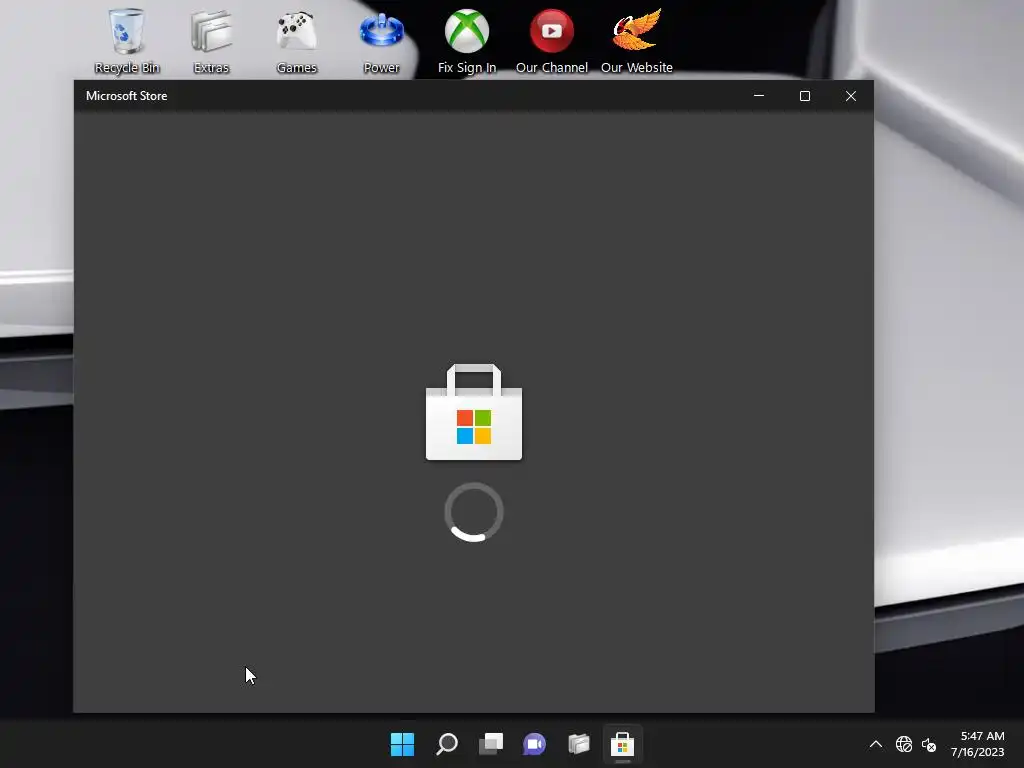Close the Microsoft Store window

850,96
